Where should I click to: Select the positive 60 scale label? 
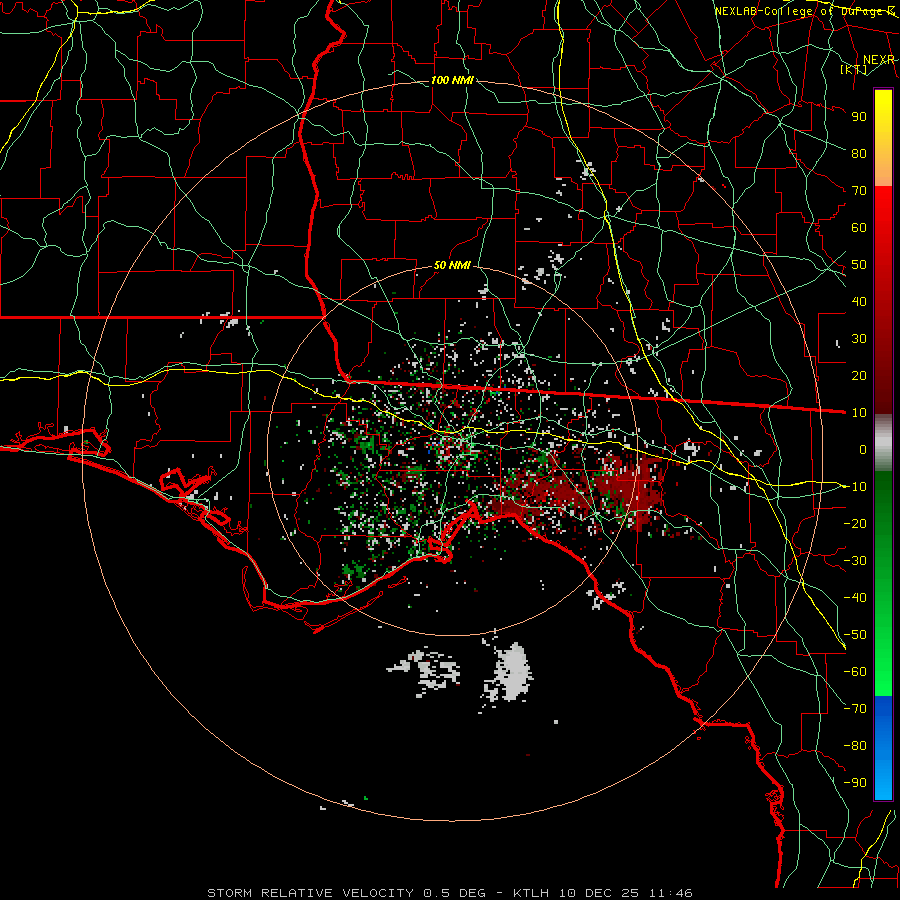[859, 227]
